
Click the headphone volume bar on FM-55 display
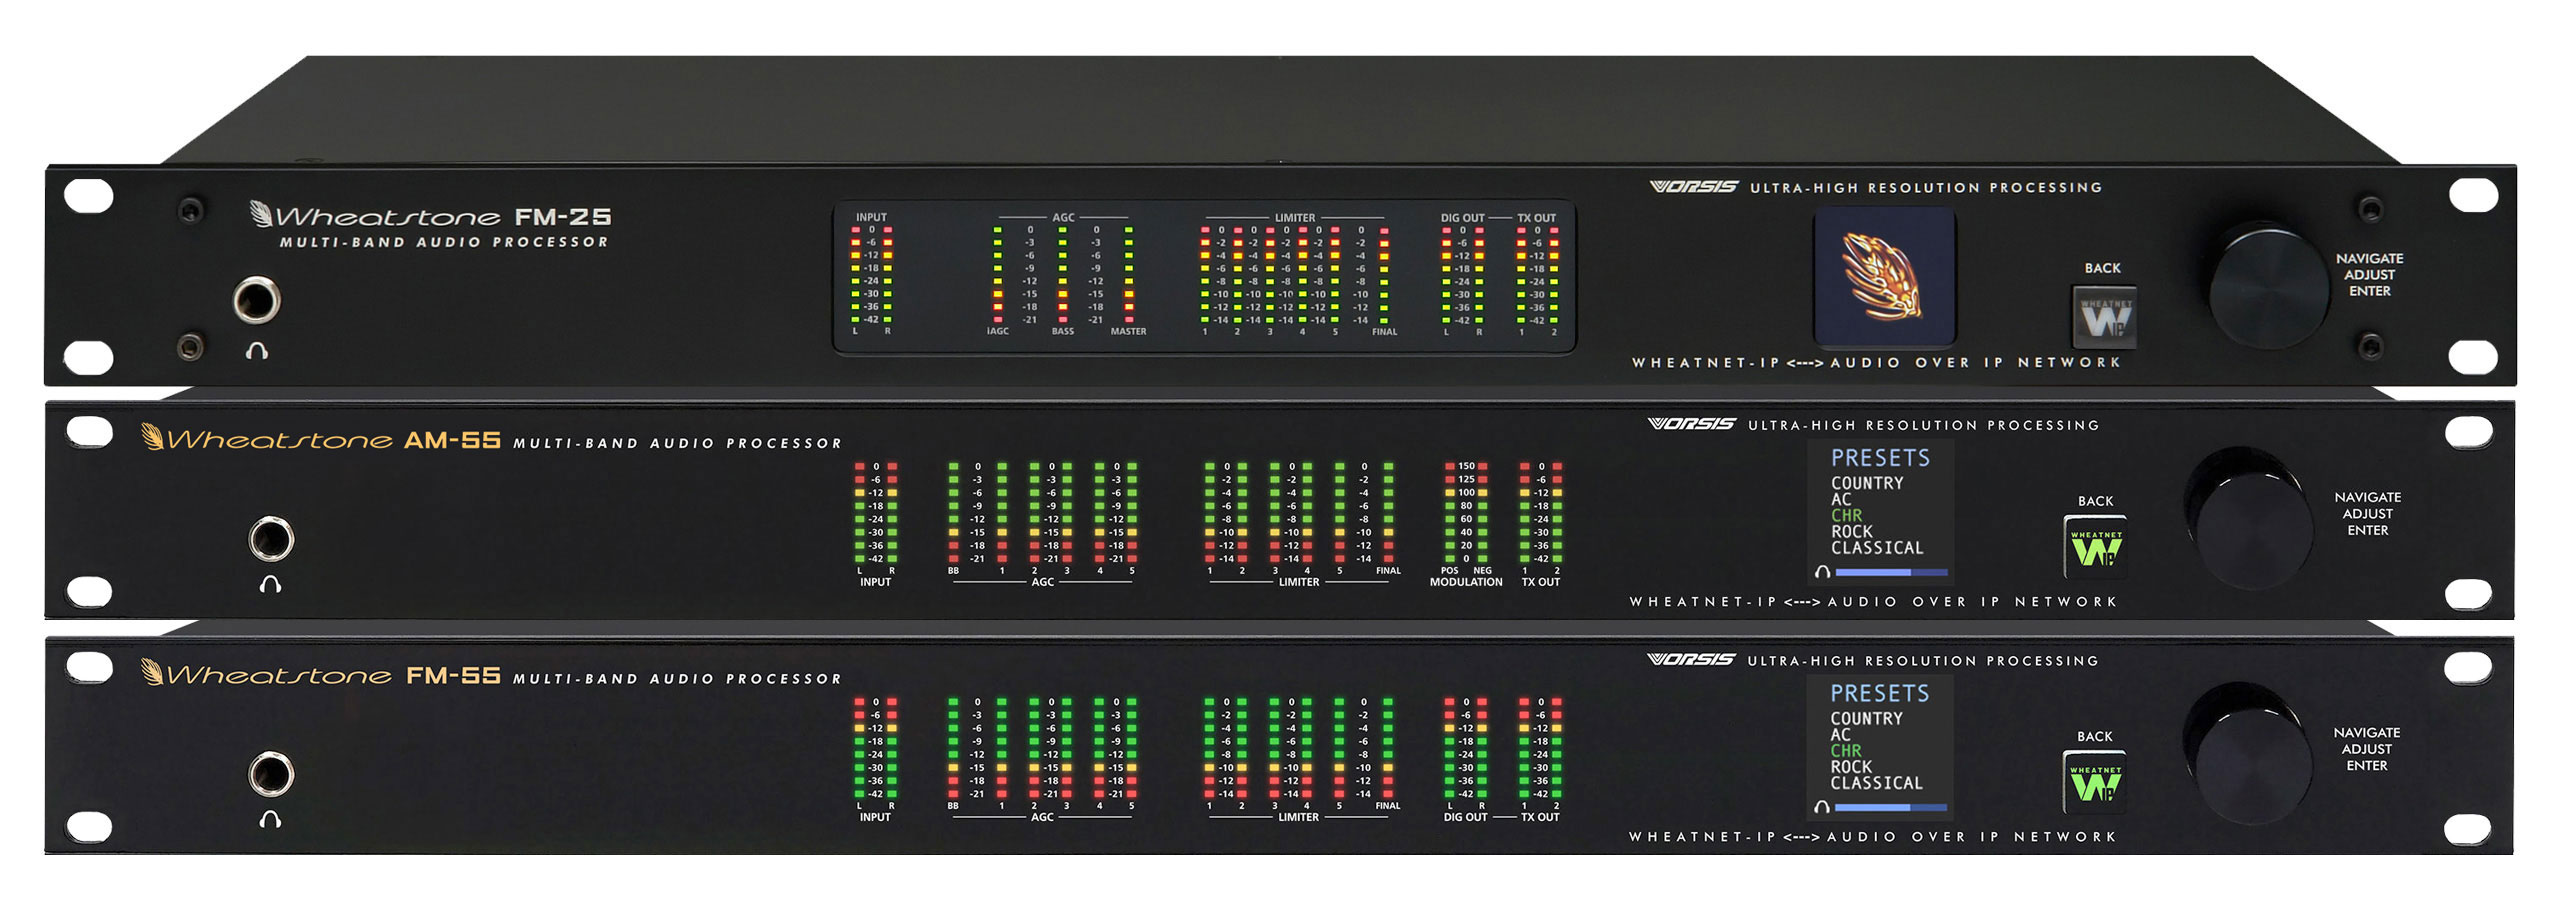pyautogui.click(x=1891, y=807)
